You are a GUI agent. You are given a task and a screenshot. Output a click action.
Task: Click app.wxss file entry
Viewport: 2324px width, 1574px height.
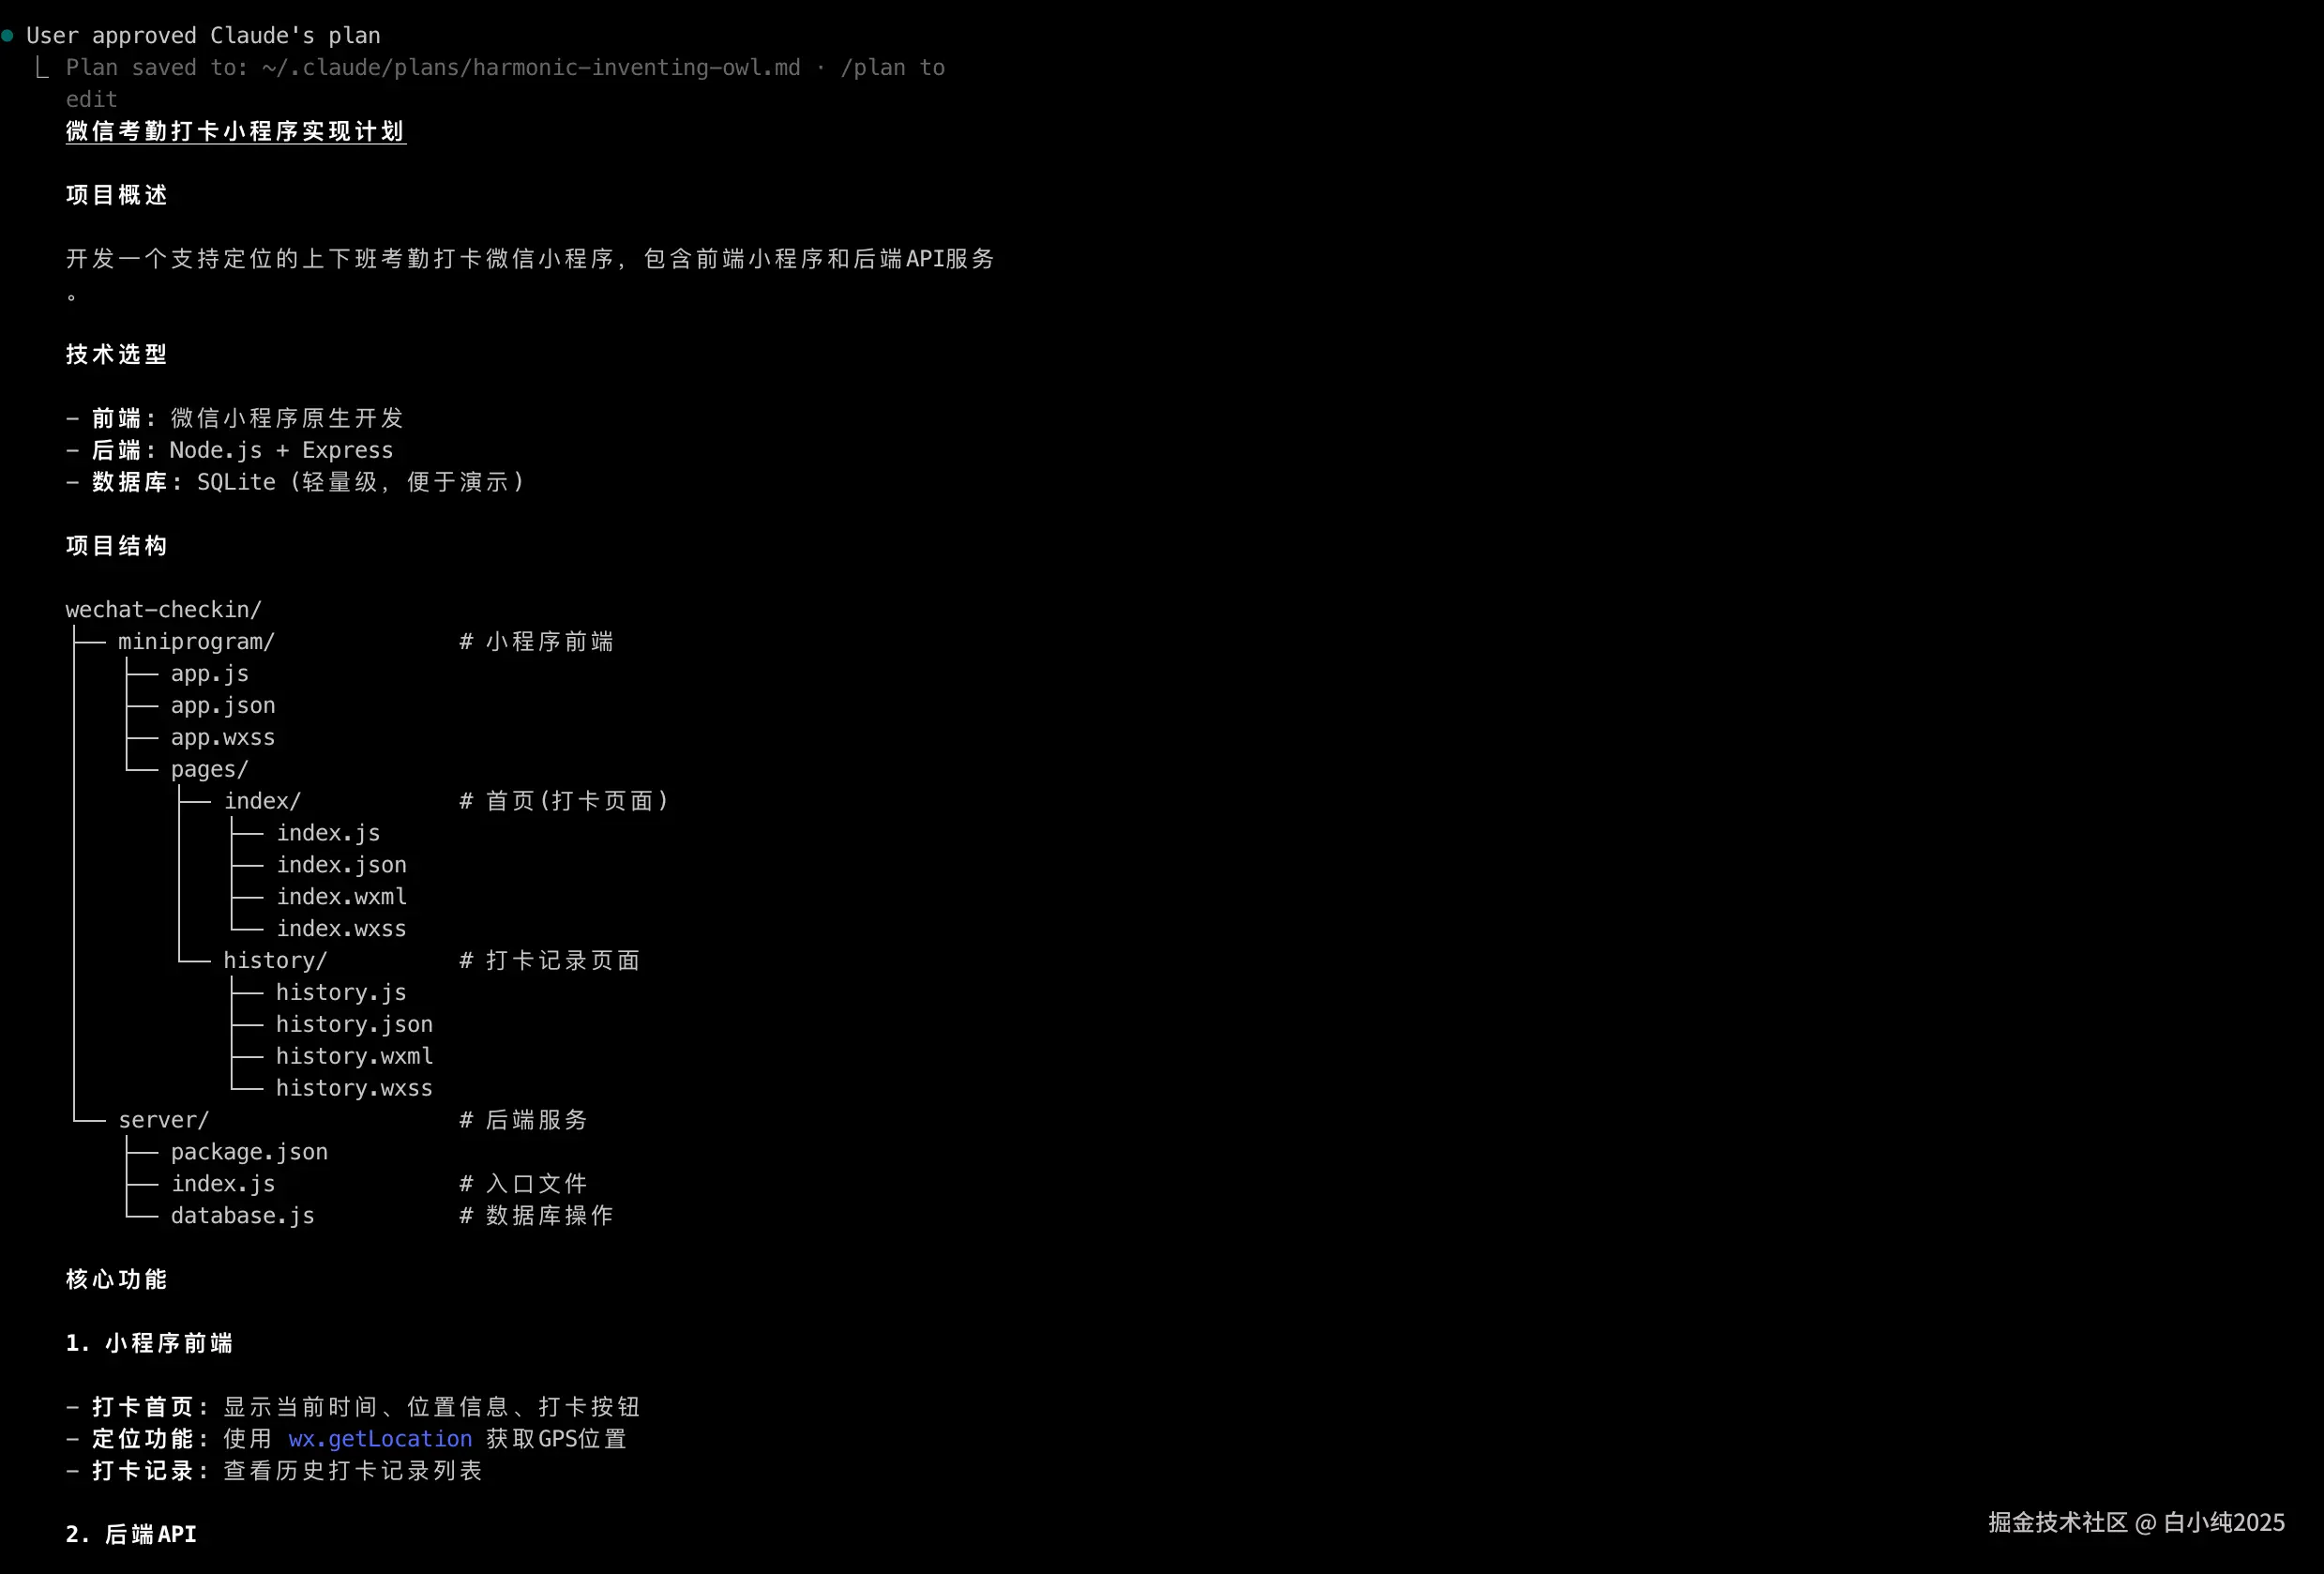[x=222, y=738]
